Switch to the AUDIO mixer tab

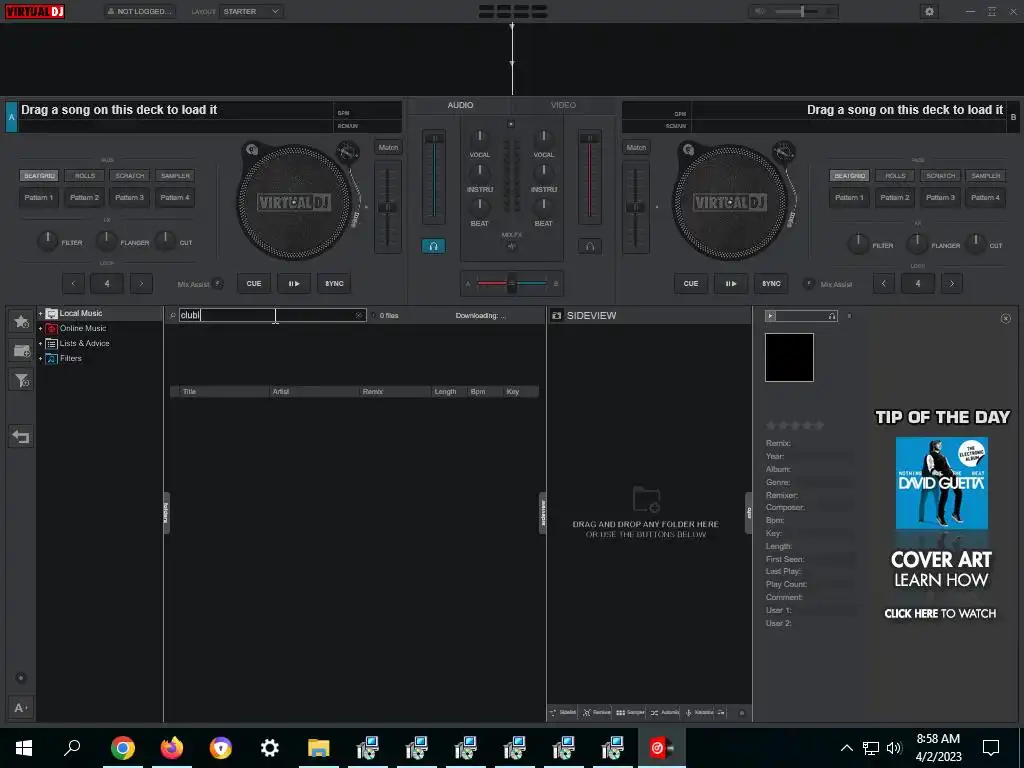(x=460, y=105)
